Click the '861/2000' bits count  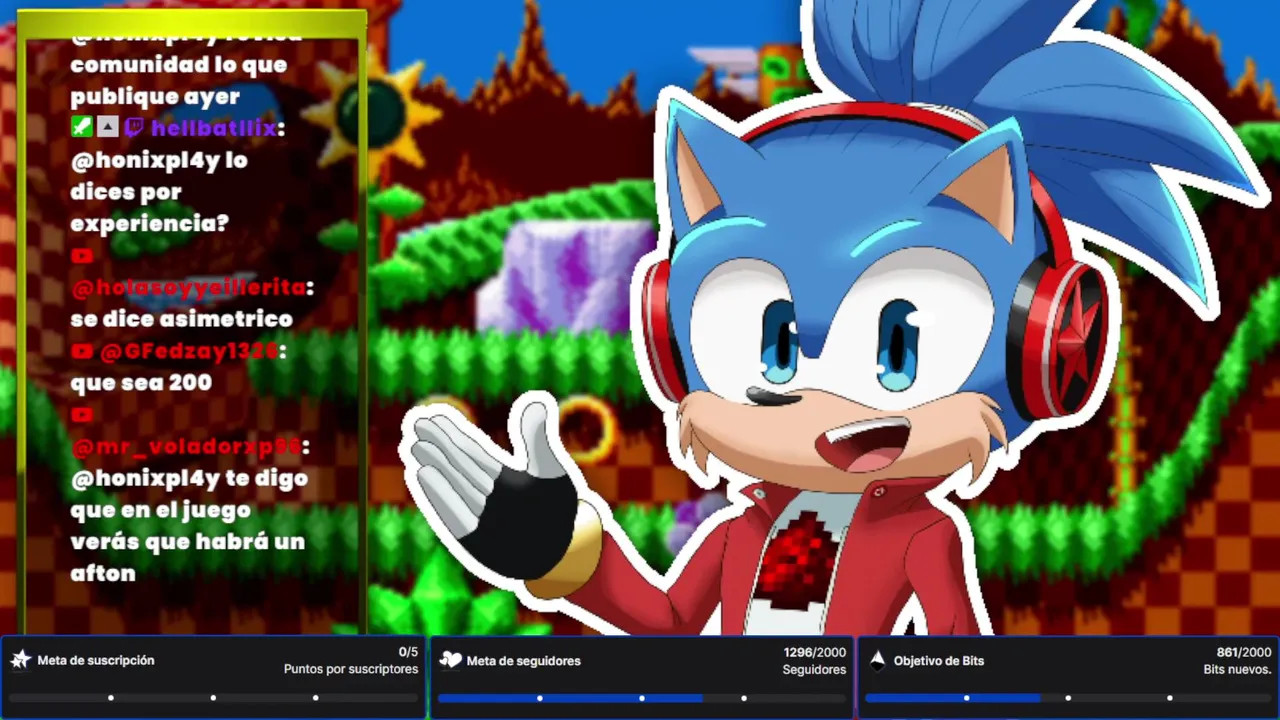[1244, 652]
